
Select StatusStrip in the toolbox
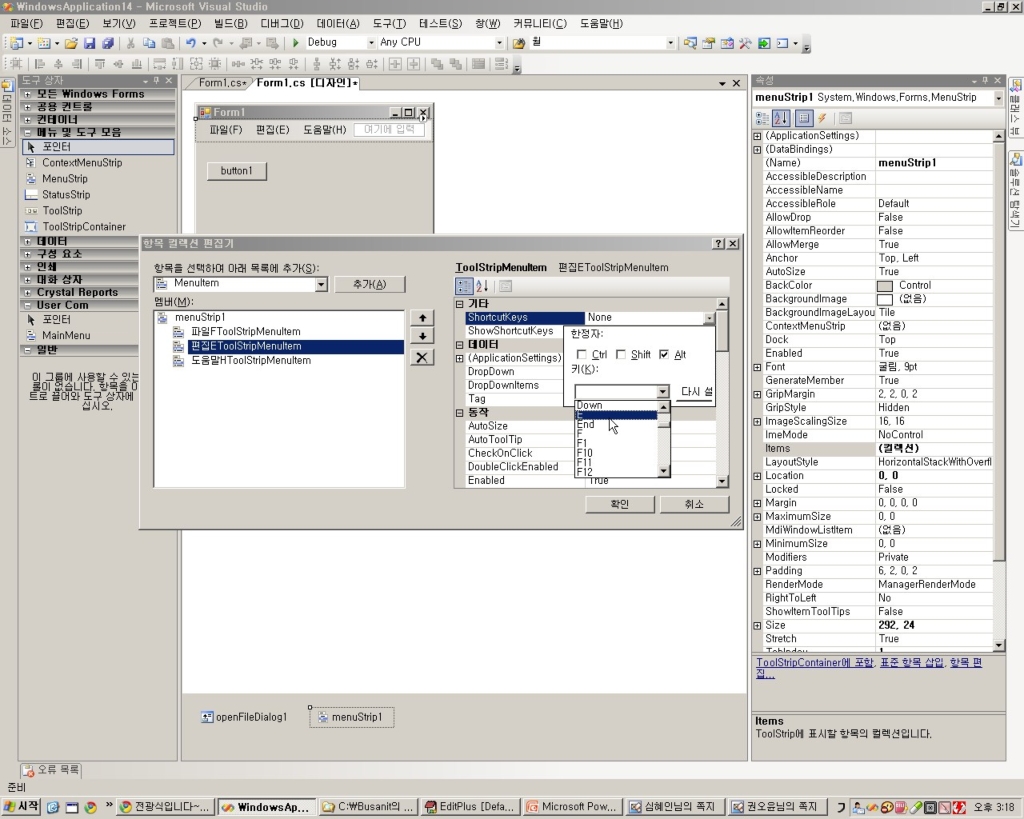[66, 195]
